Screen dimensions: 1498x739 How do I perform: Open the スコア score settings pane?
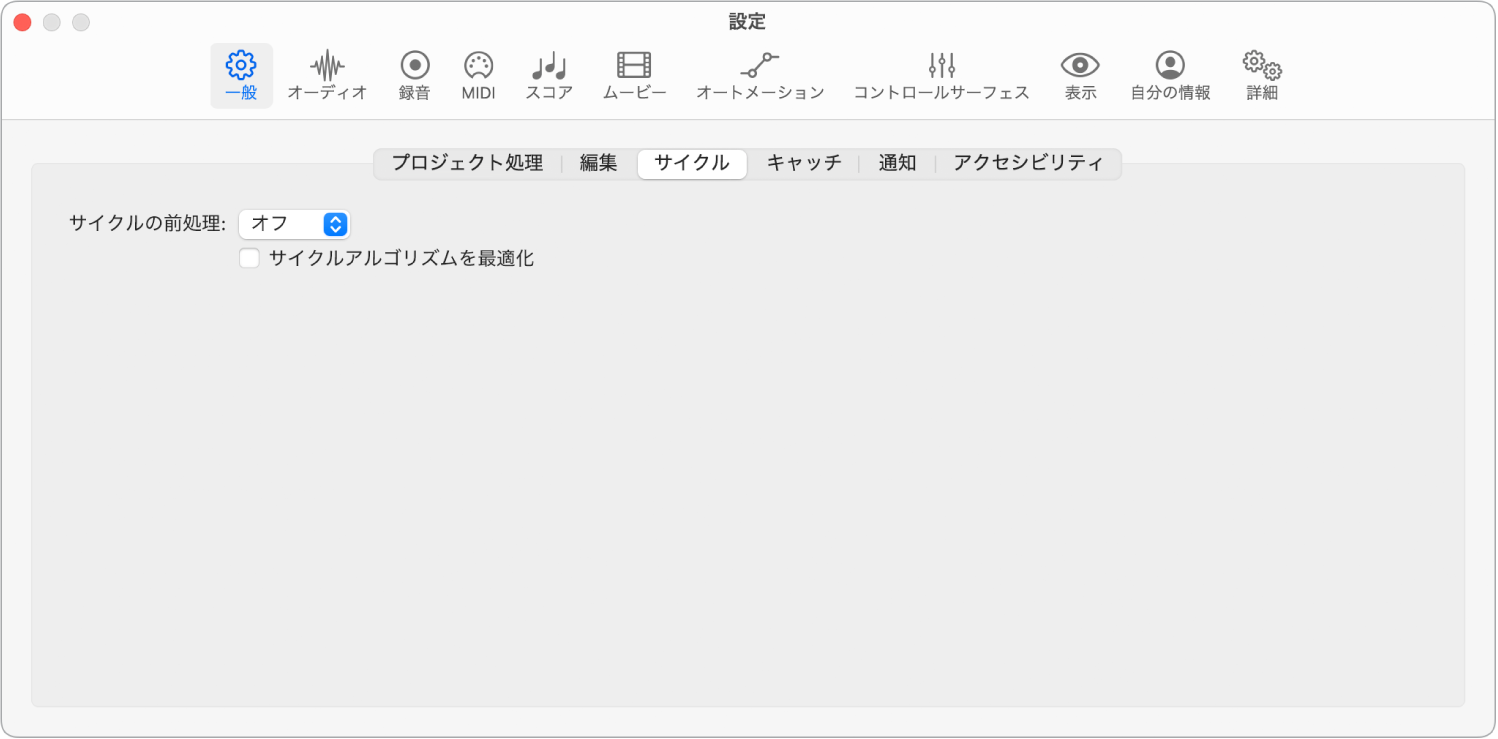coord(549,76)
